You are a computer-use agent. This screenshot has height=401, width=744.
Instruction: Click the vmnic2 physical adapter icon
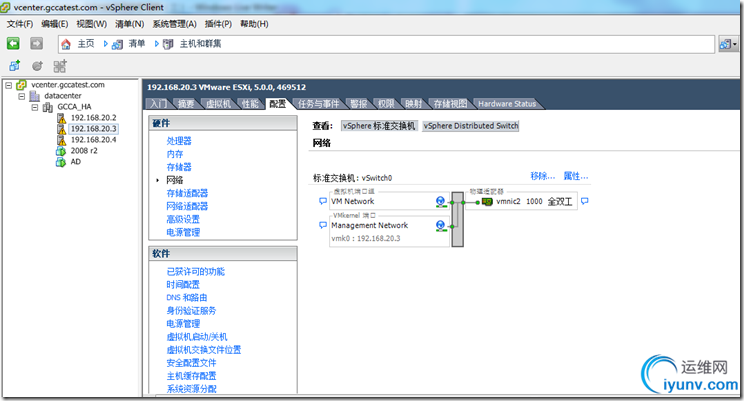coord(487,202)
